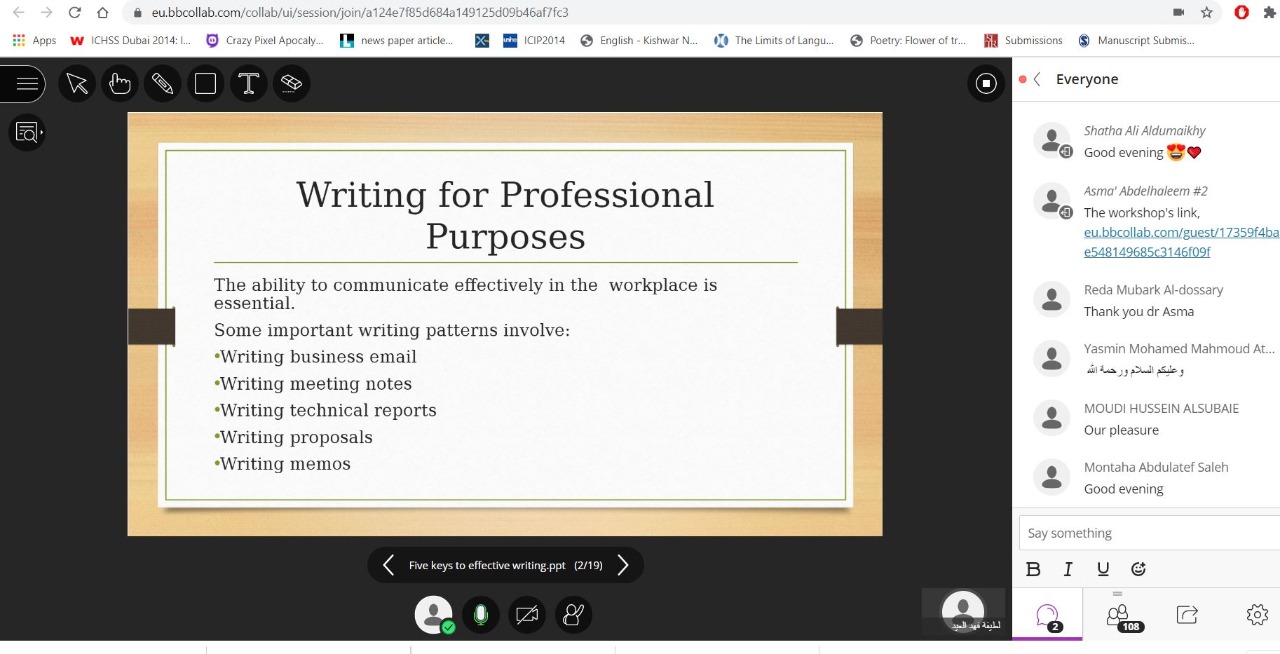Viewport: 1280px width, 654px height.
Task: Stop sharing the presentation
Action: pyautogui.click(x=986, y=84)
